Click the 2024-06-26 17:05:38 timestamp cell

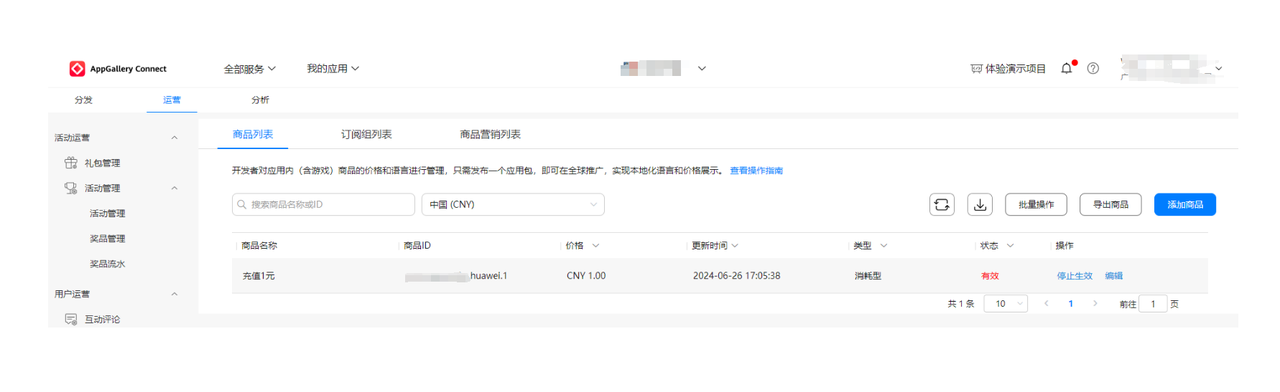pyautogui.click(x=736, y=276)
